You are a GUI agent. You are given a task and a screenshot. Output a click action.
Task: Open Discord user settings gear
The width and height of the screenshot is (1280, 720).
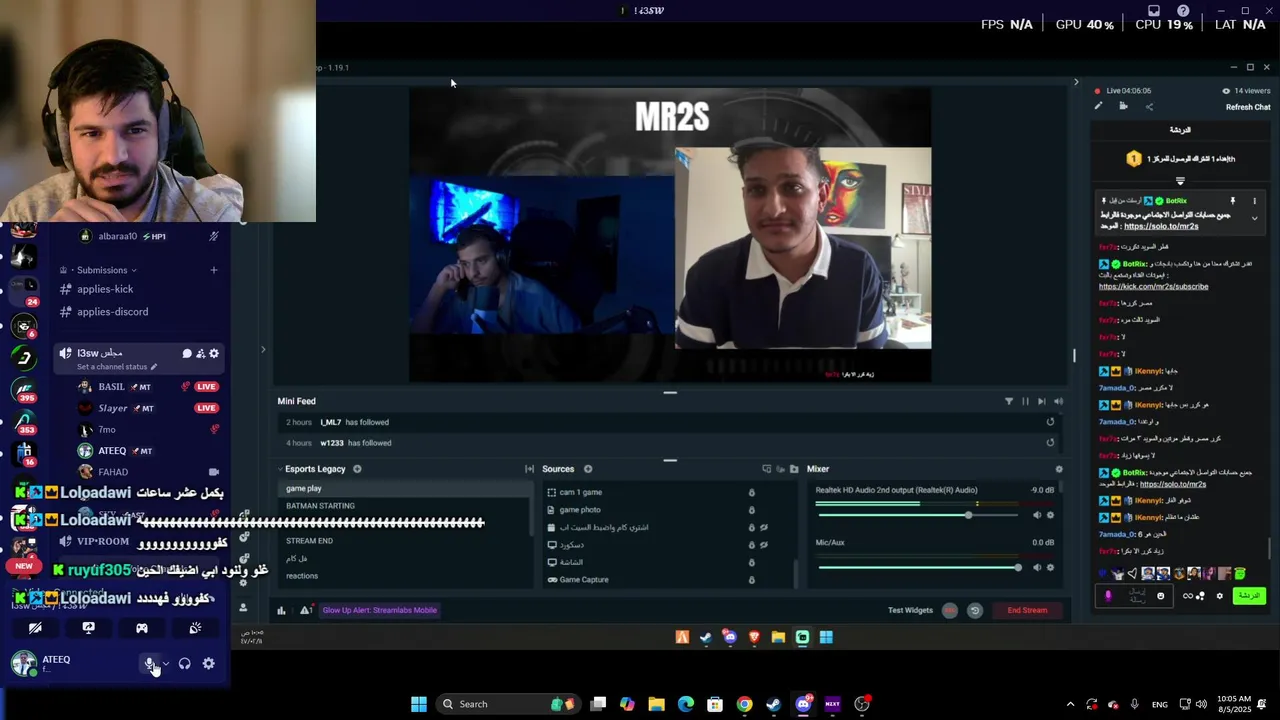(x=208, y=664)
